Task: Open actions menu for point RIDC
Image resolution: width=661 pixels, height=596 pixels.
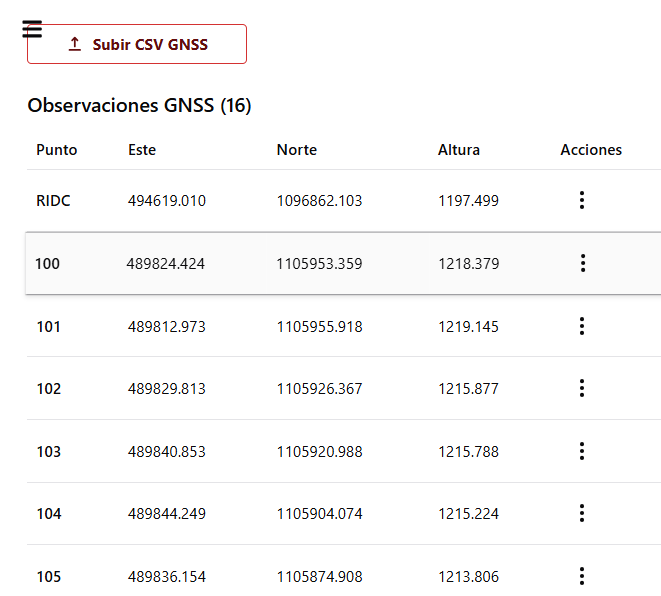Action: pos(582,200)
